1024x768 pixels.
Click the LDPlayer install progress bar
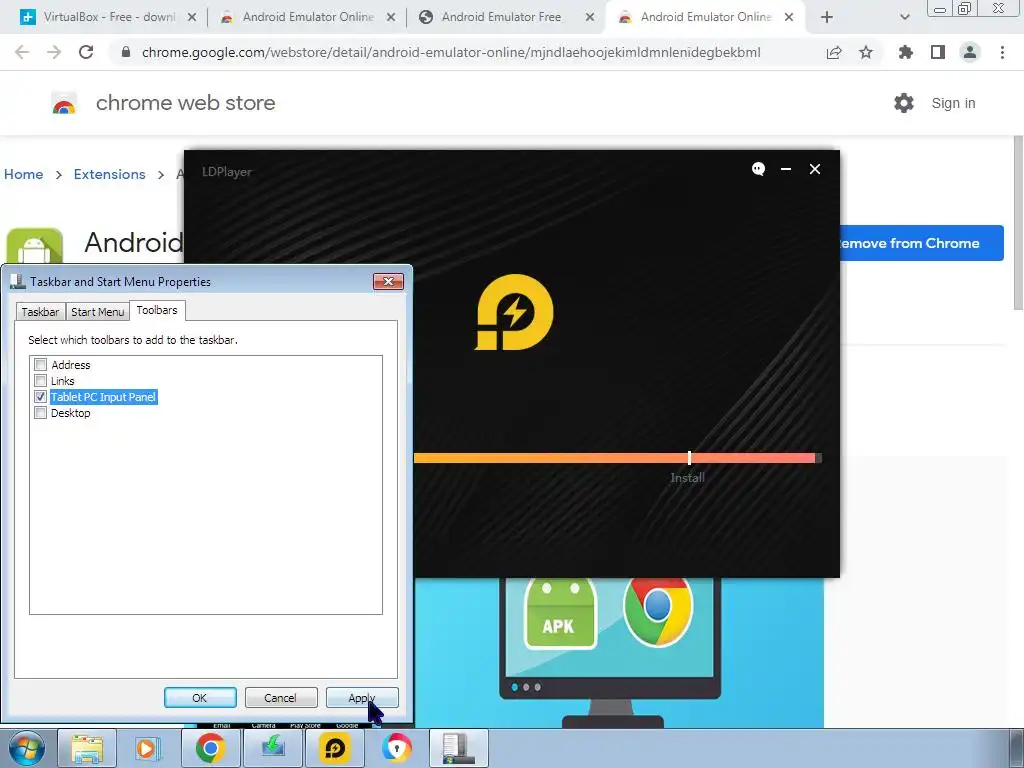[x=618, y=458]
